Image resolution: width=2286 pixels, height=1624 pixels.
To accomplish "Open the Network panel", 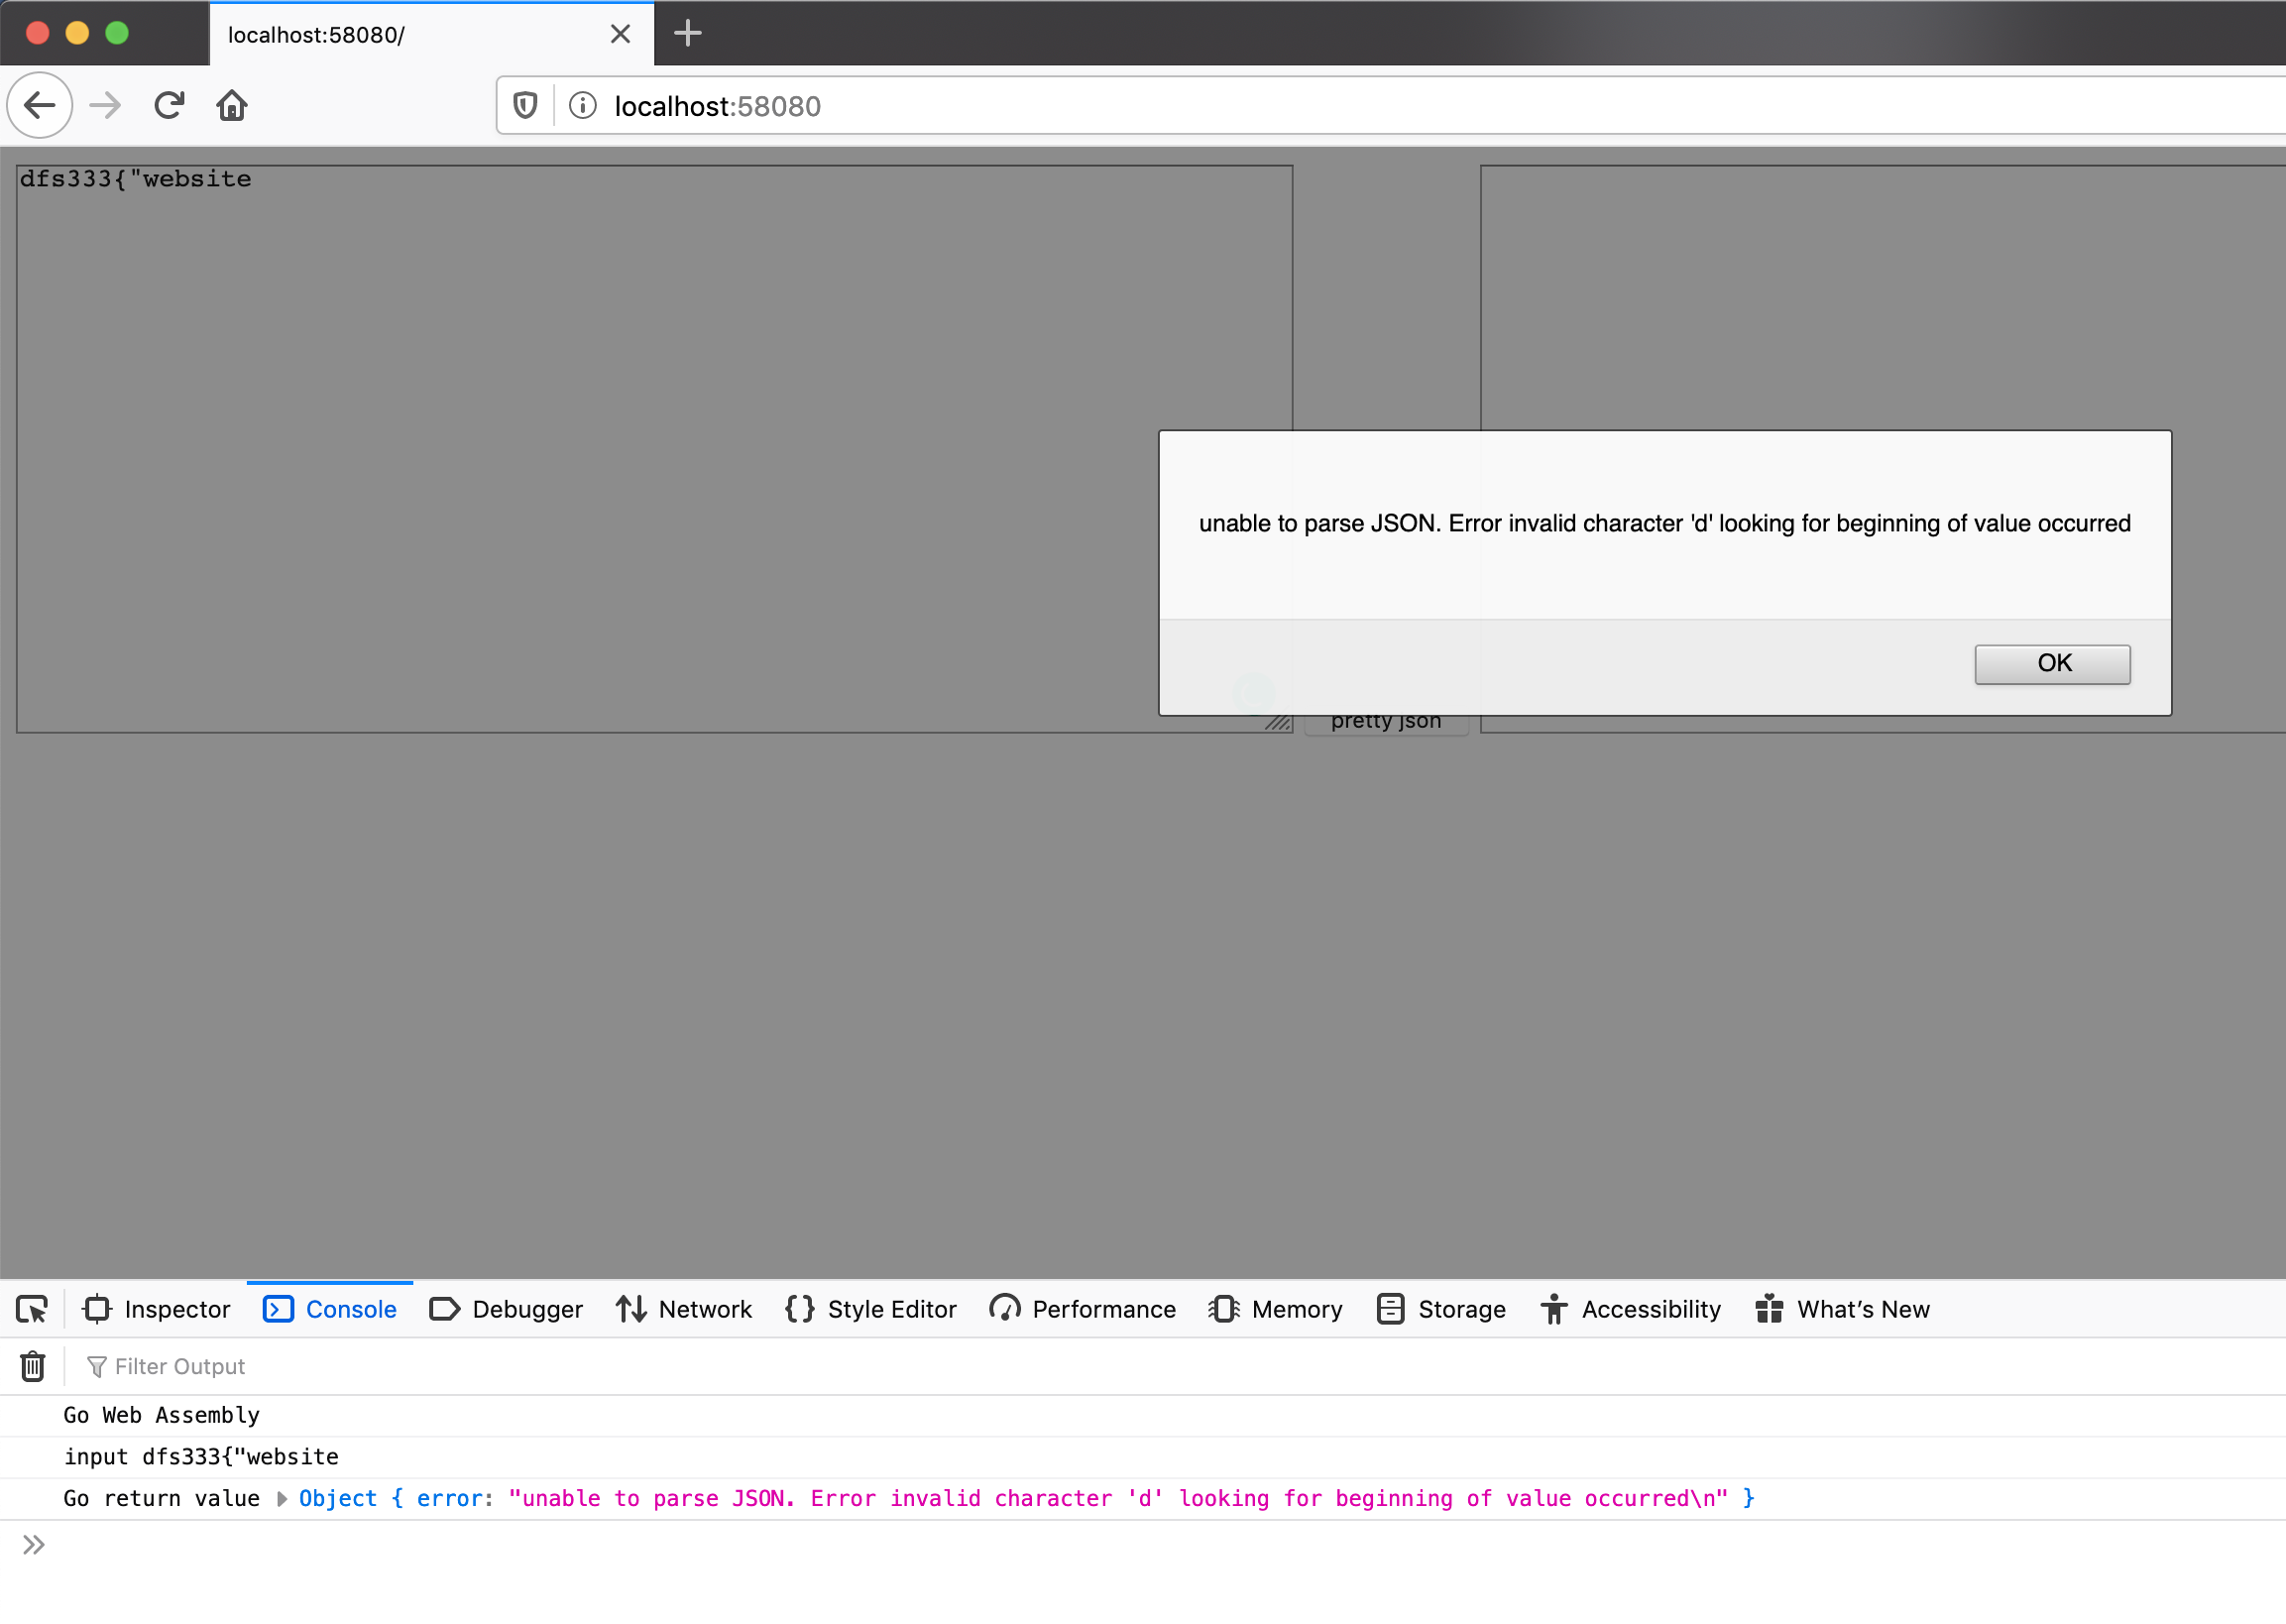I will pyautogui.click(x=703, y=1310).
